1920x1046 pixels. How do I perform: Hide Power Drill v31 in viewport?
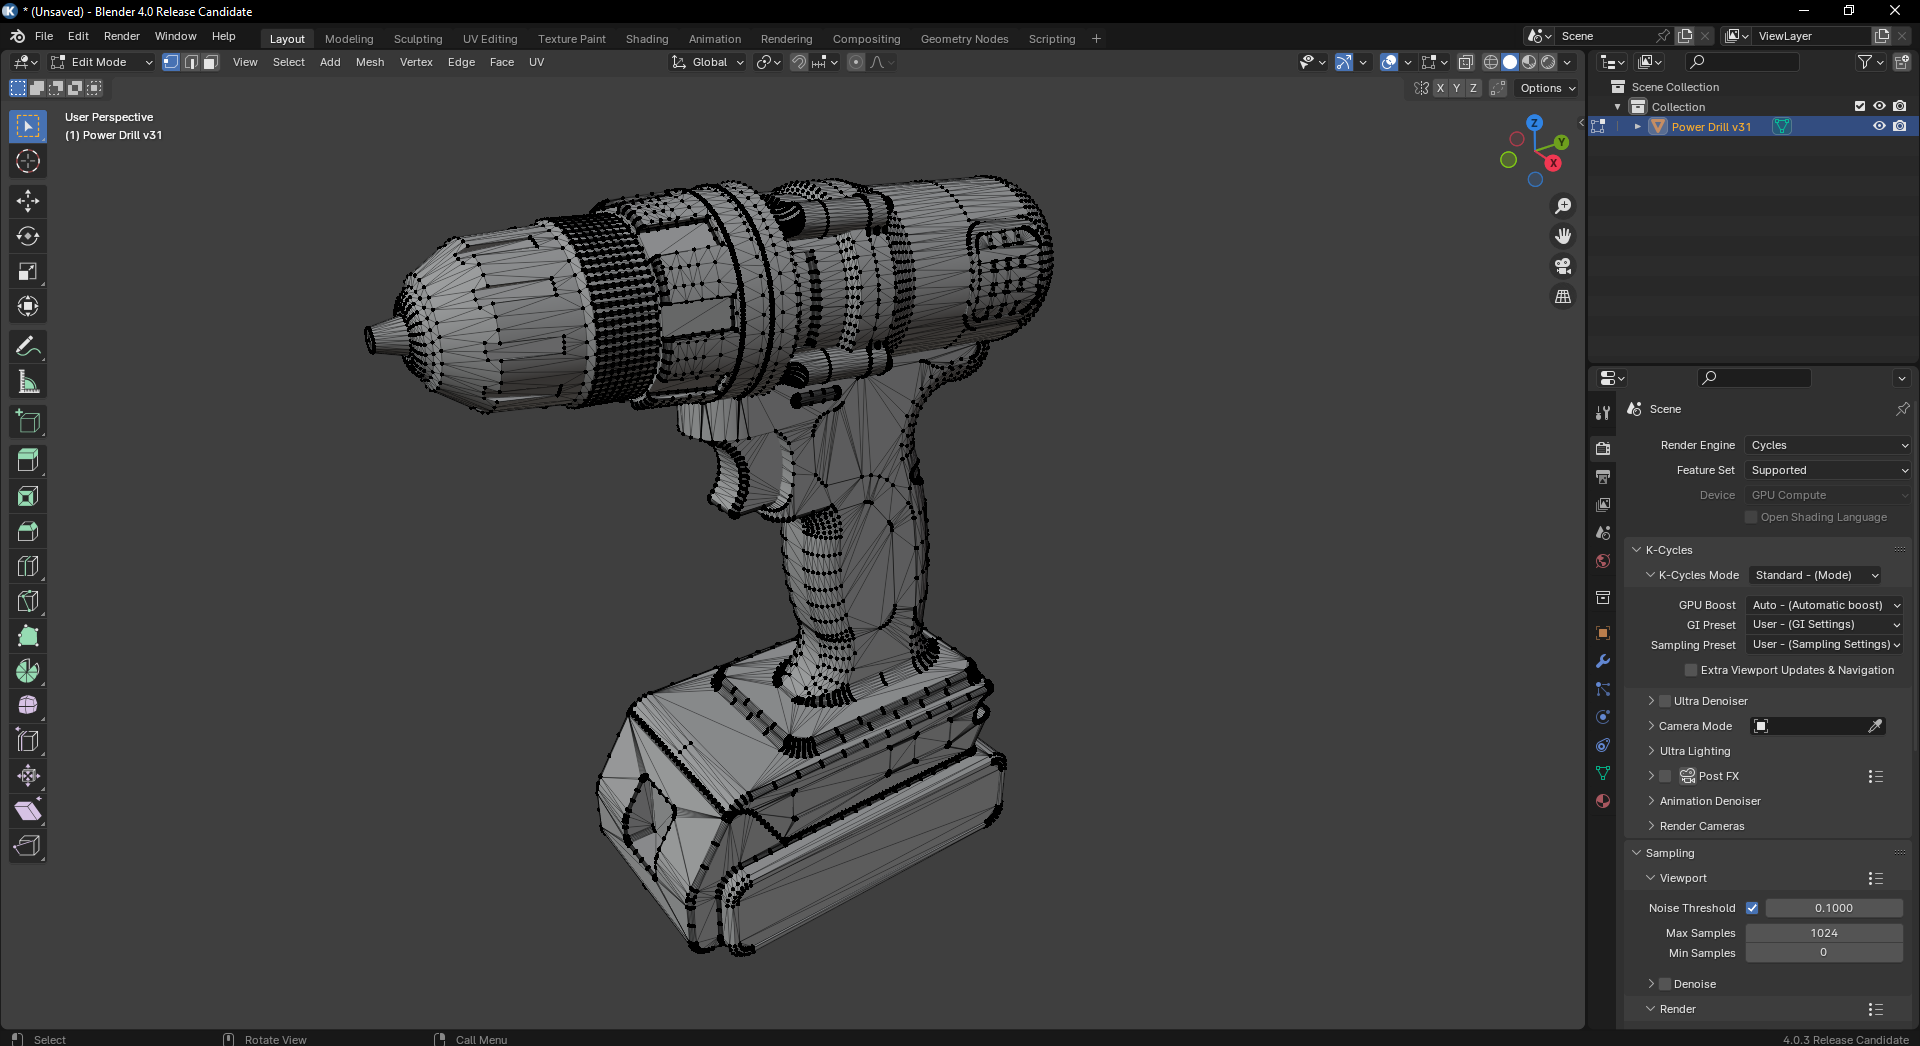click(1879, 126)
